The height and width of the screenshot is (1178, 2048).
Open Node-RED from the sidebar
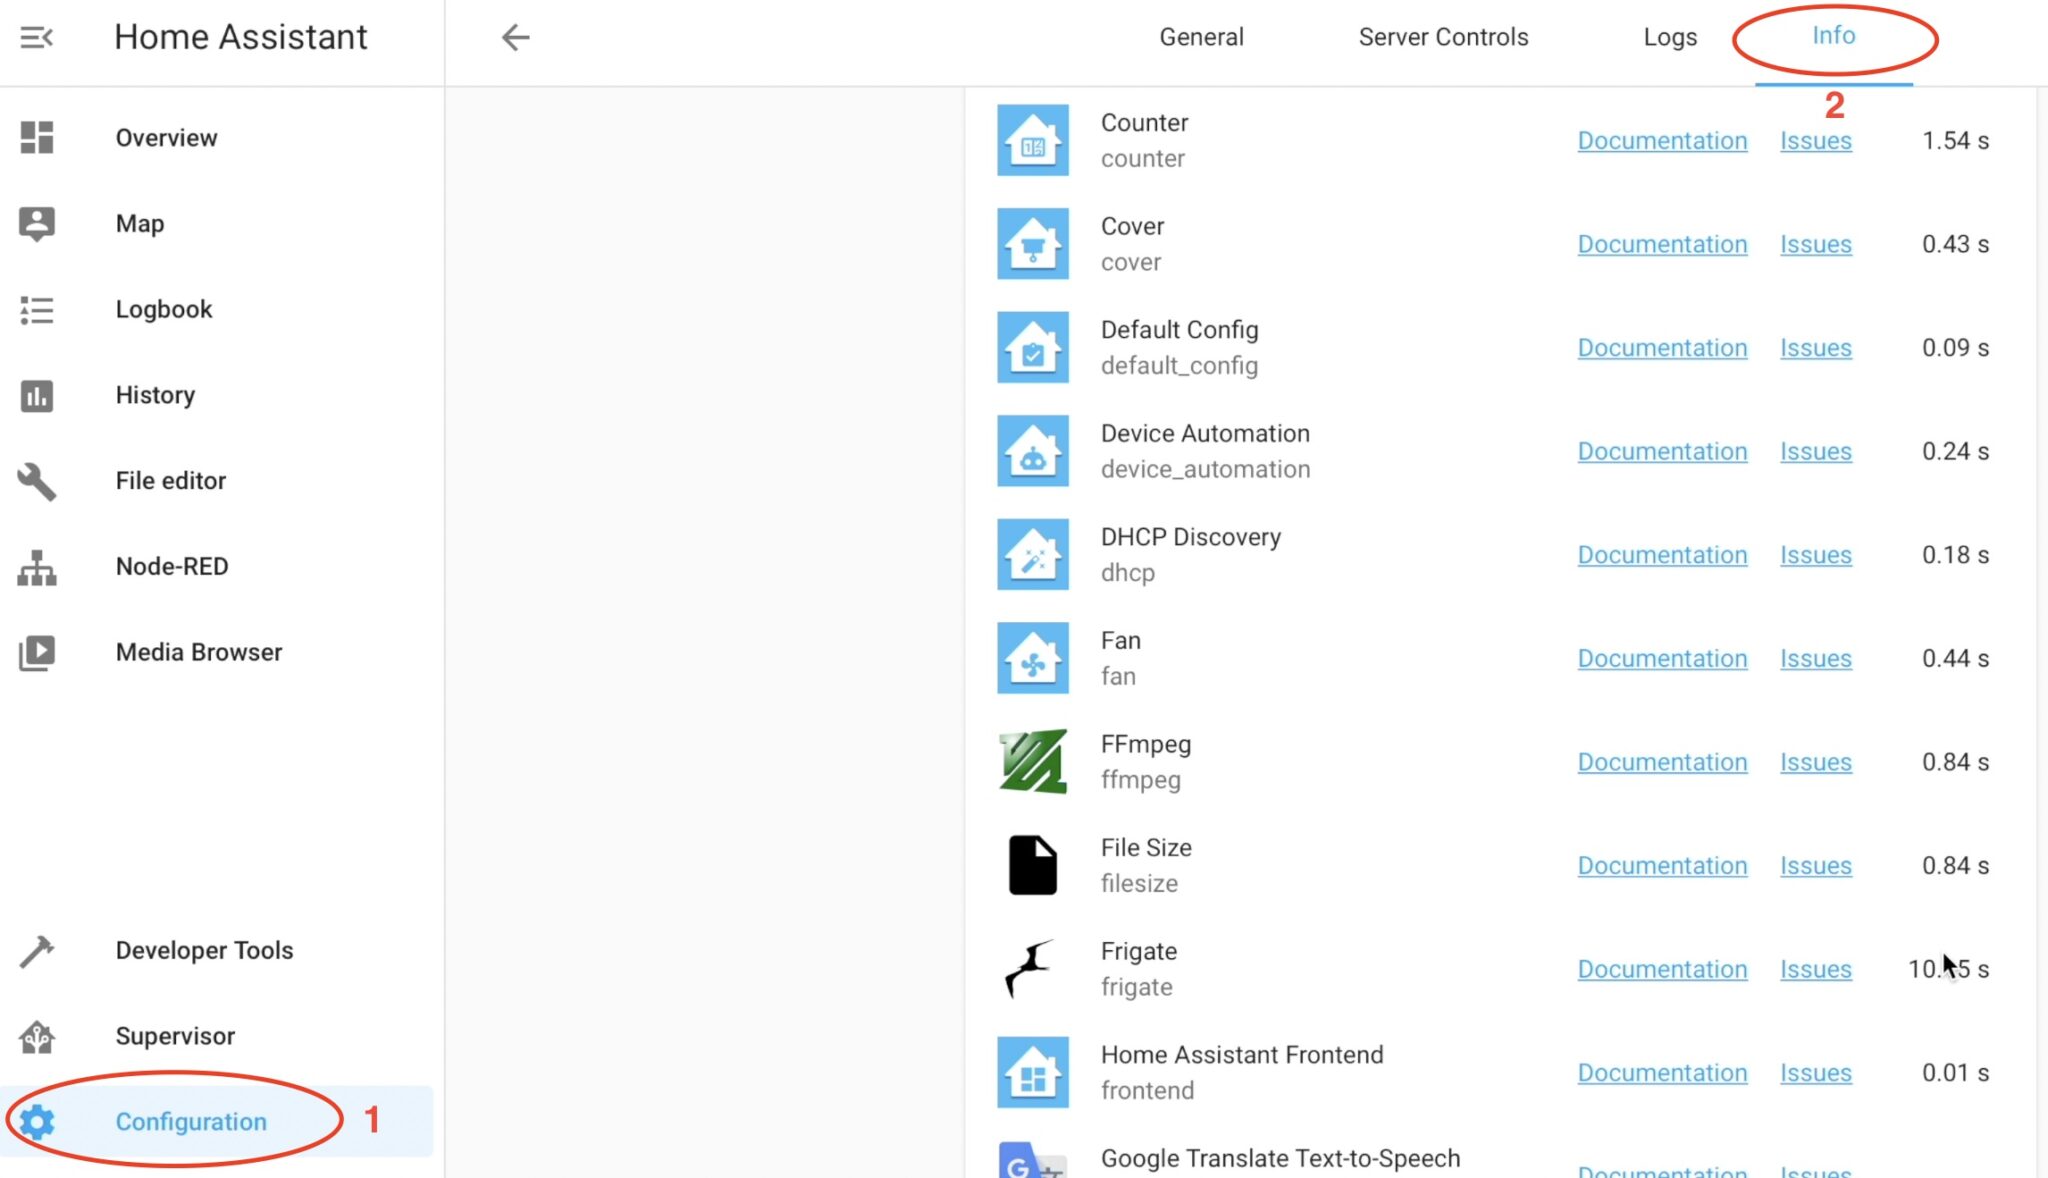pos(37,567)
